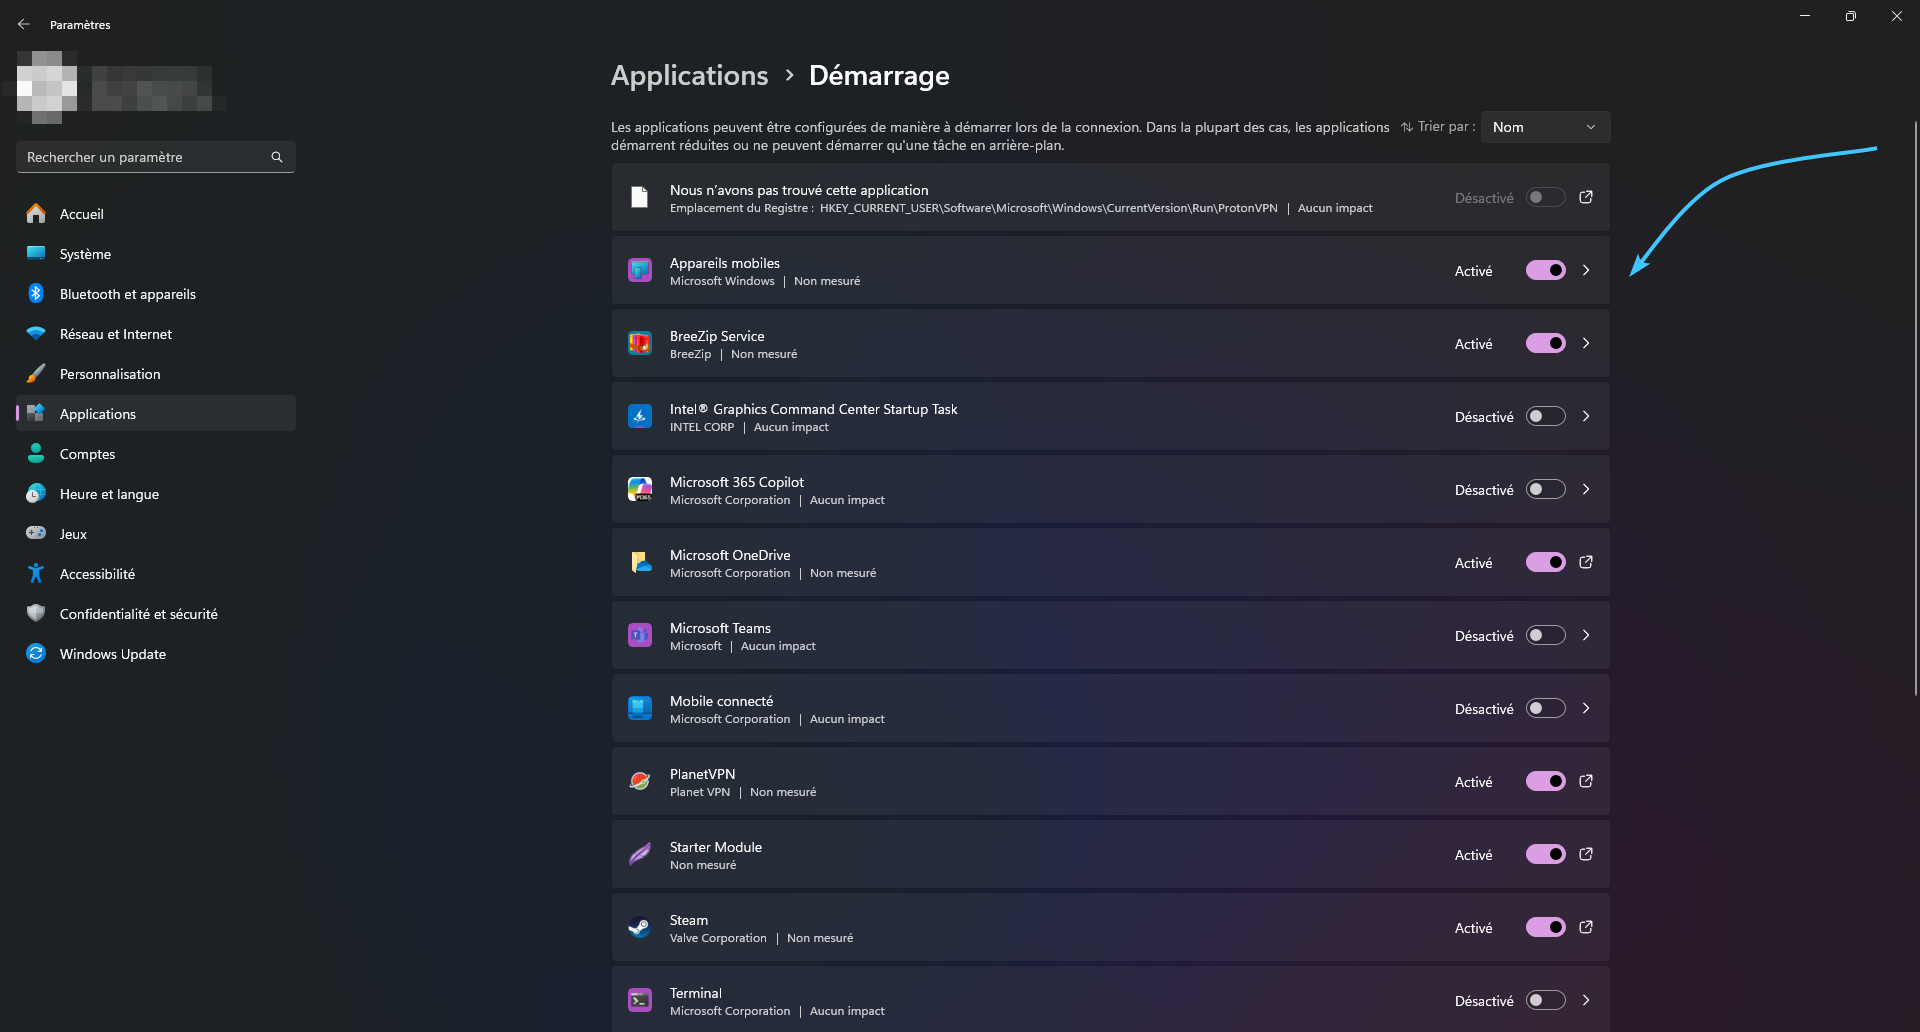
Task: Click Applications breadcrumb link
Action: pos(689,76)
